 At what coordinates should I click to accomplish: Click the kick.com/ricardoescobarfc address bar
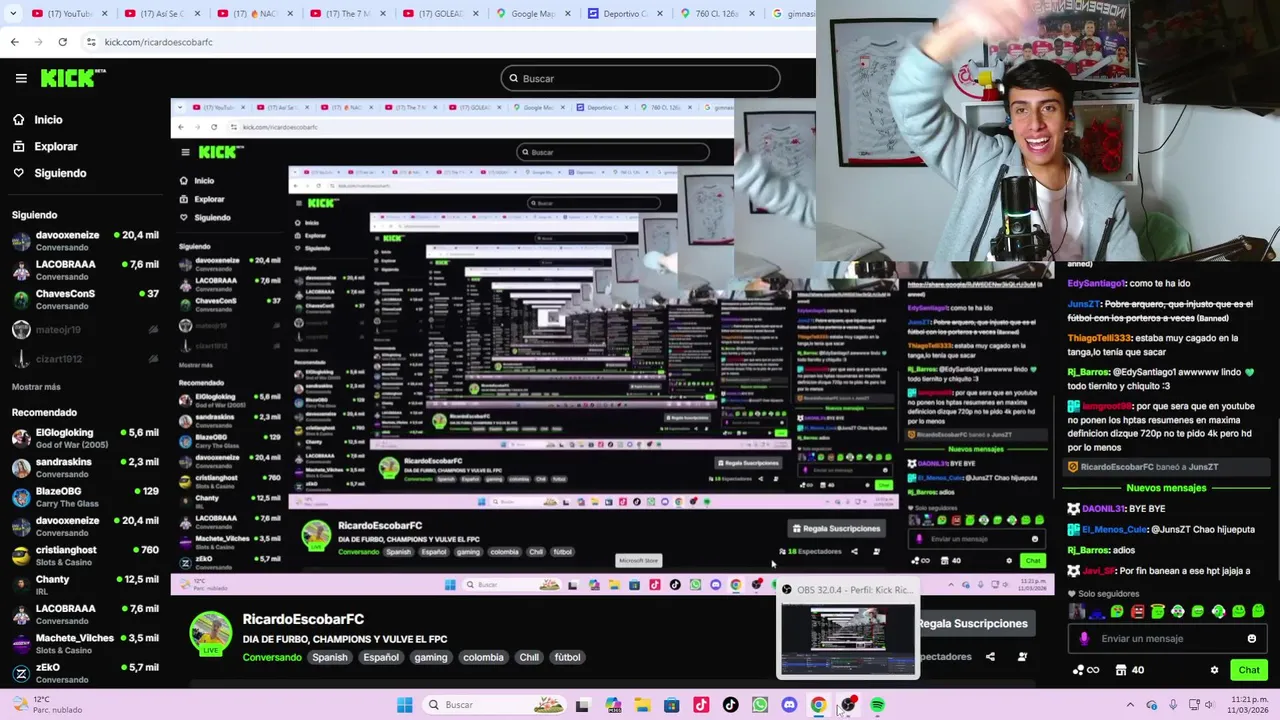click(450, 42)
